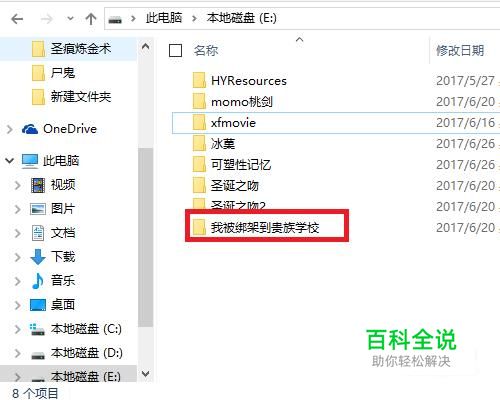Screen dimensions: 500x400
Task: Click 此电脑 in the address breadcrumb
Action: [x=164, y=18]
